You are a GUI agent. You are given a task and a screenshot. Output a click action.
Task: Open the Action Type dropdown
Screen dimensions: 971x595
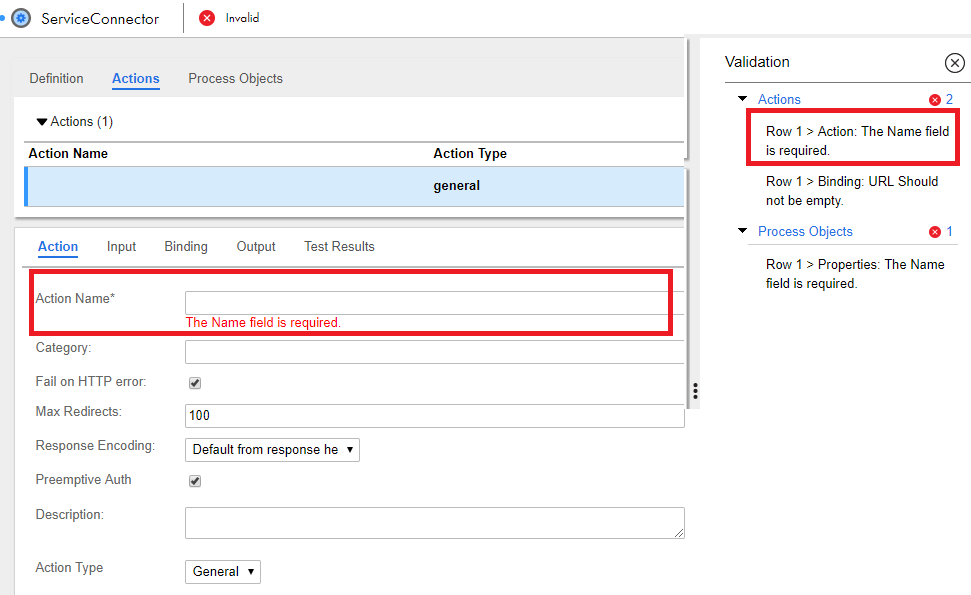(x=223, y=571)
